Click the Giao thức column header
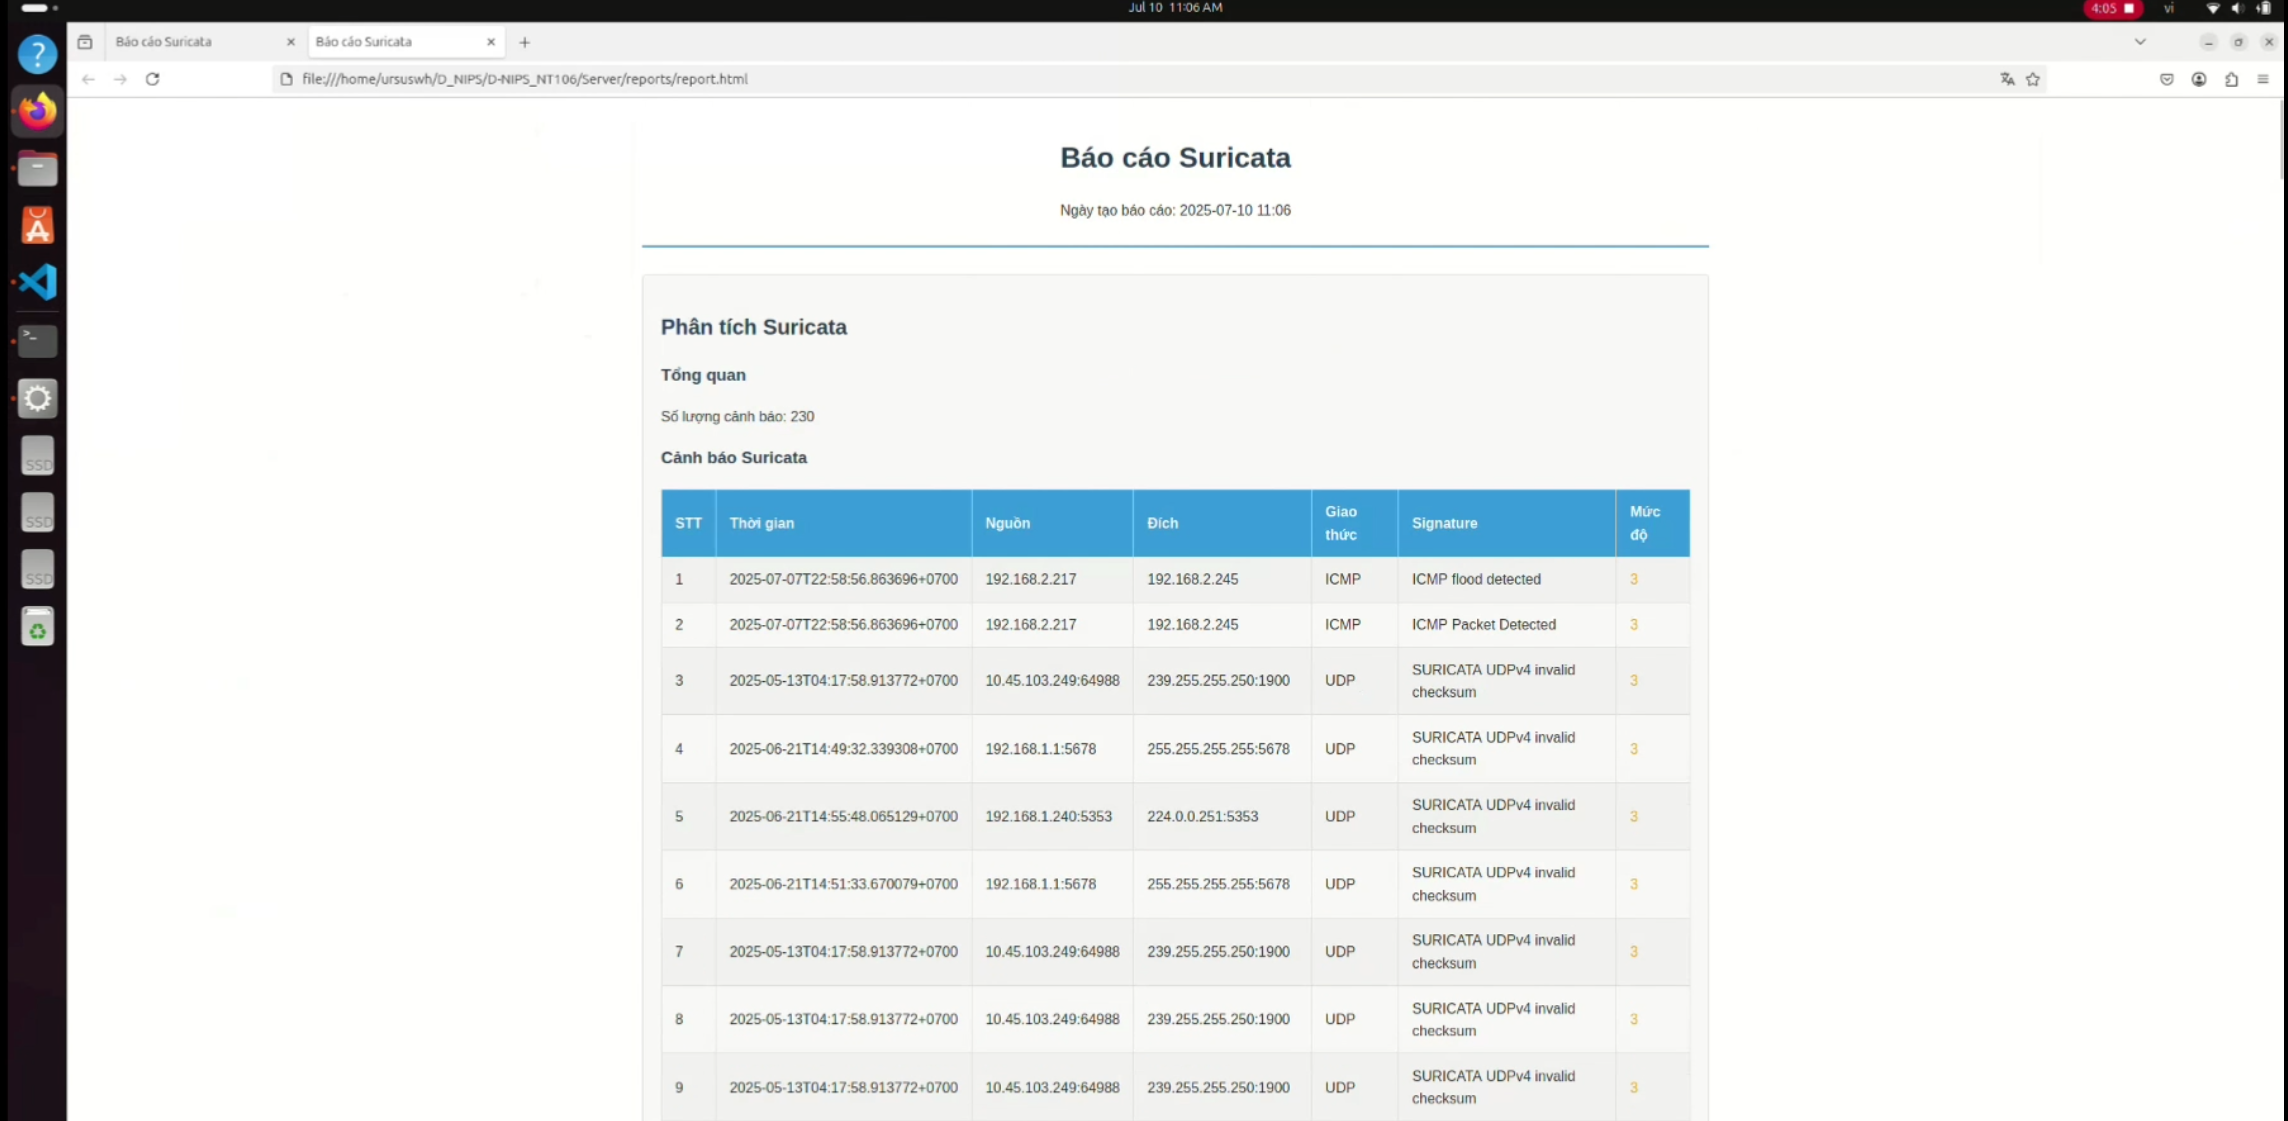Viewport: 2288px width, 1121px height. click(1354, 523)
